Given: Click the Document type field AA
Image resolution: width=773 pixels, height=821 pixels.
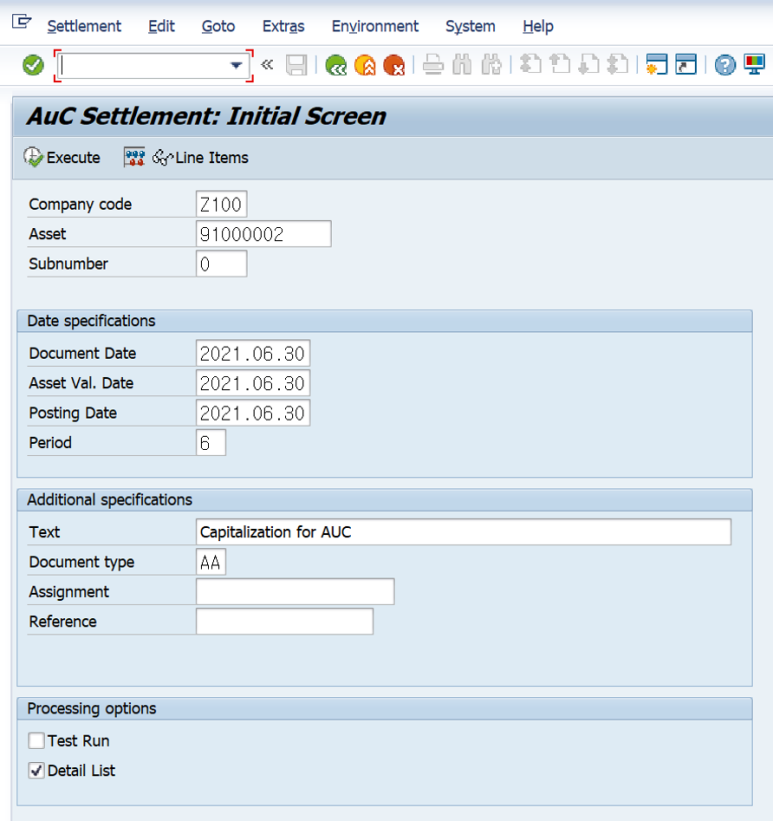Looking at the screenshot, I should (211, 562).
